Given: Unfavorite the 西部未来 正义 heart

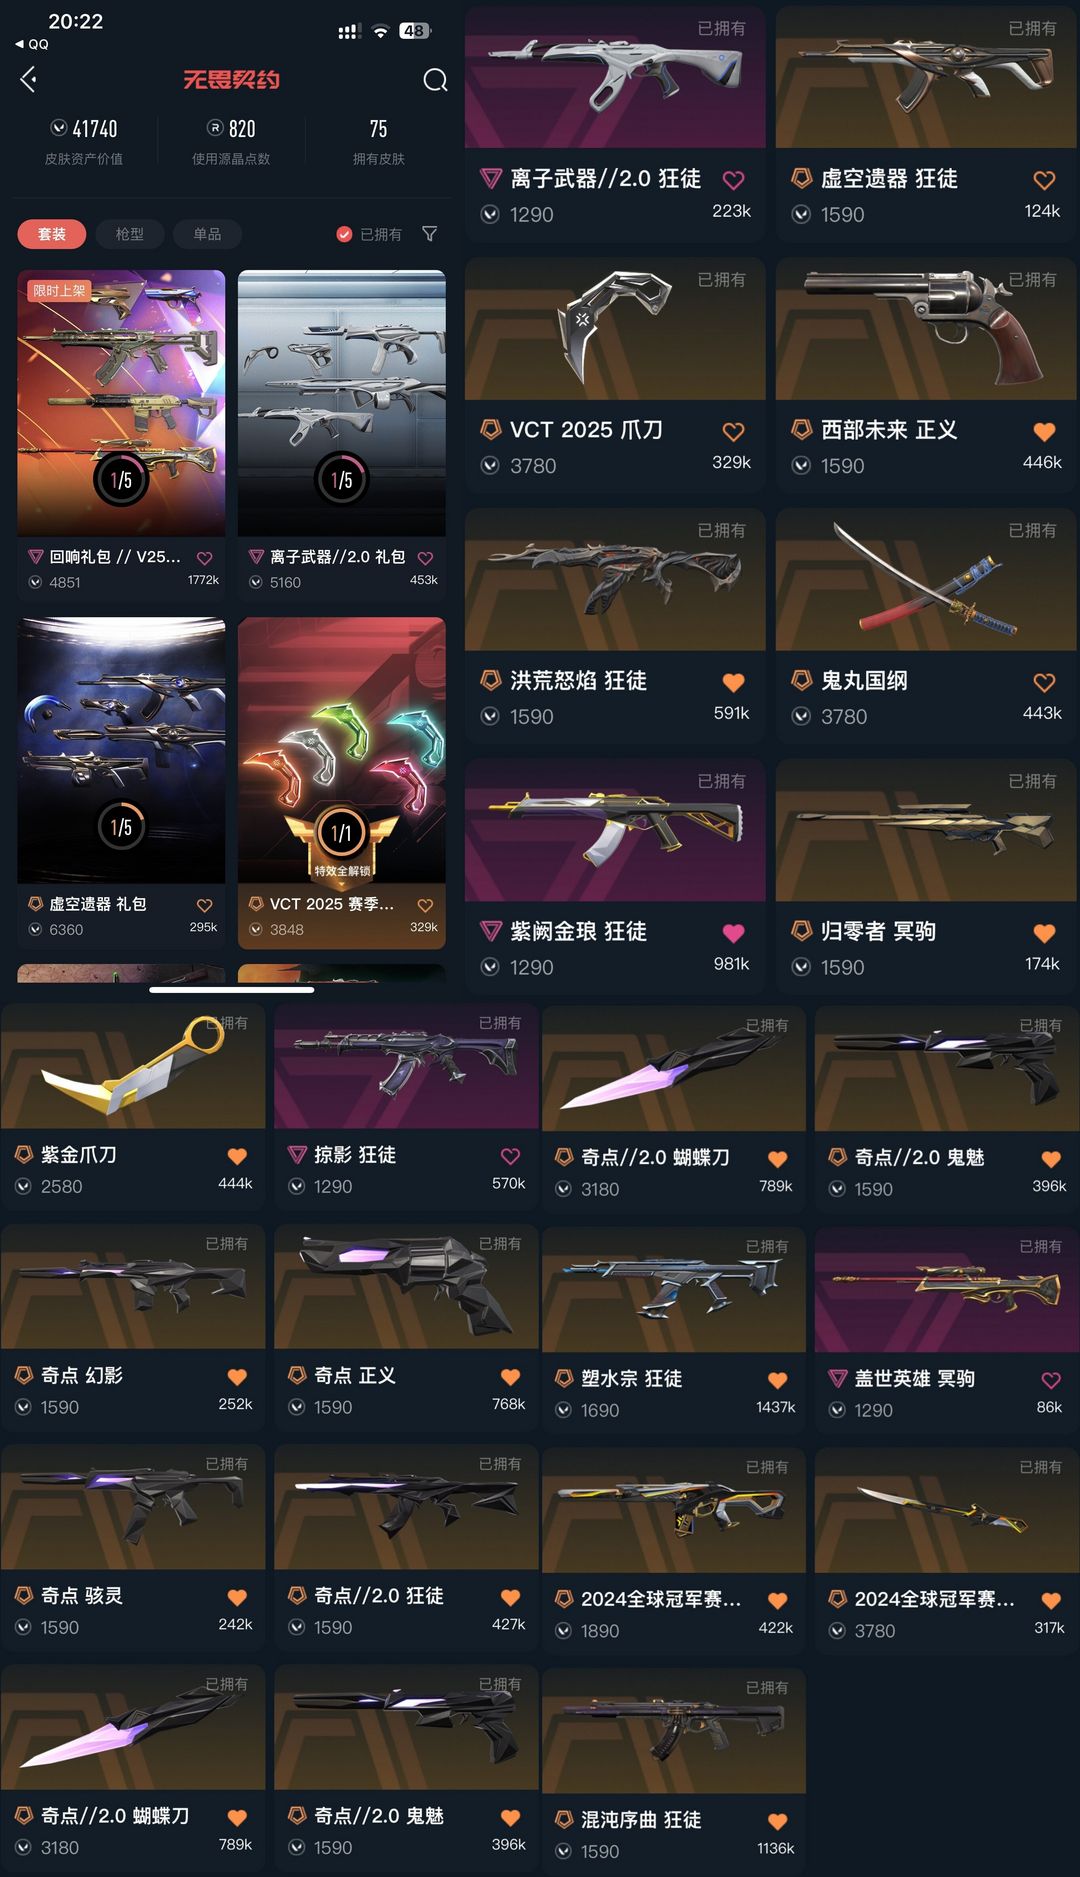Looking at the screenshot, I should pyautogui.click(x=1044, y=431).
